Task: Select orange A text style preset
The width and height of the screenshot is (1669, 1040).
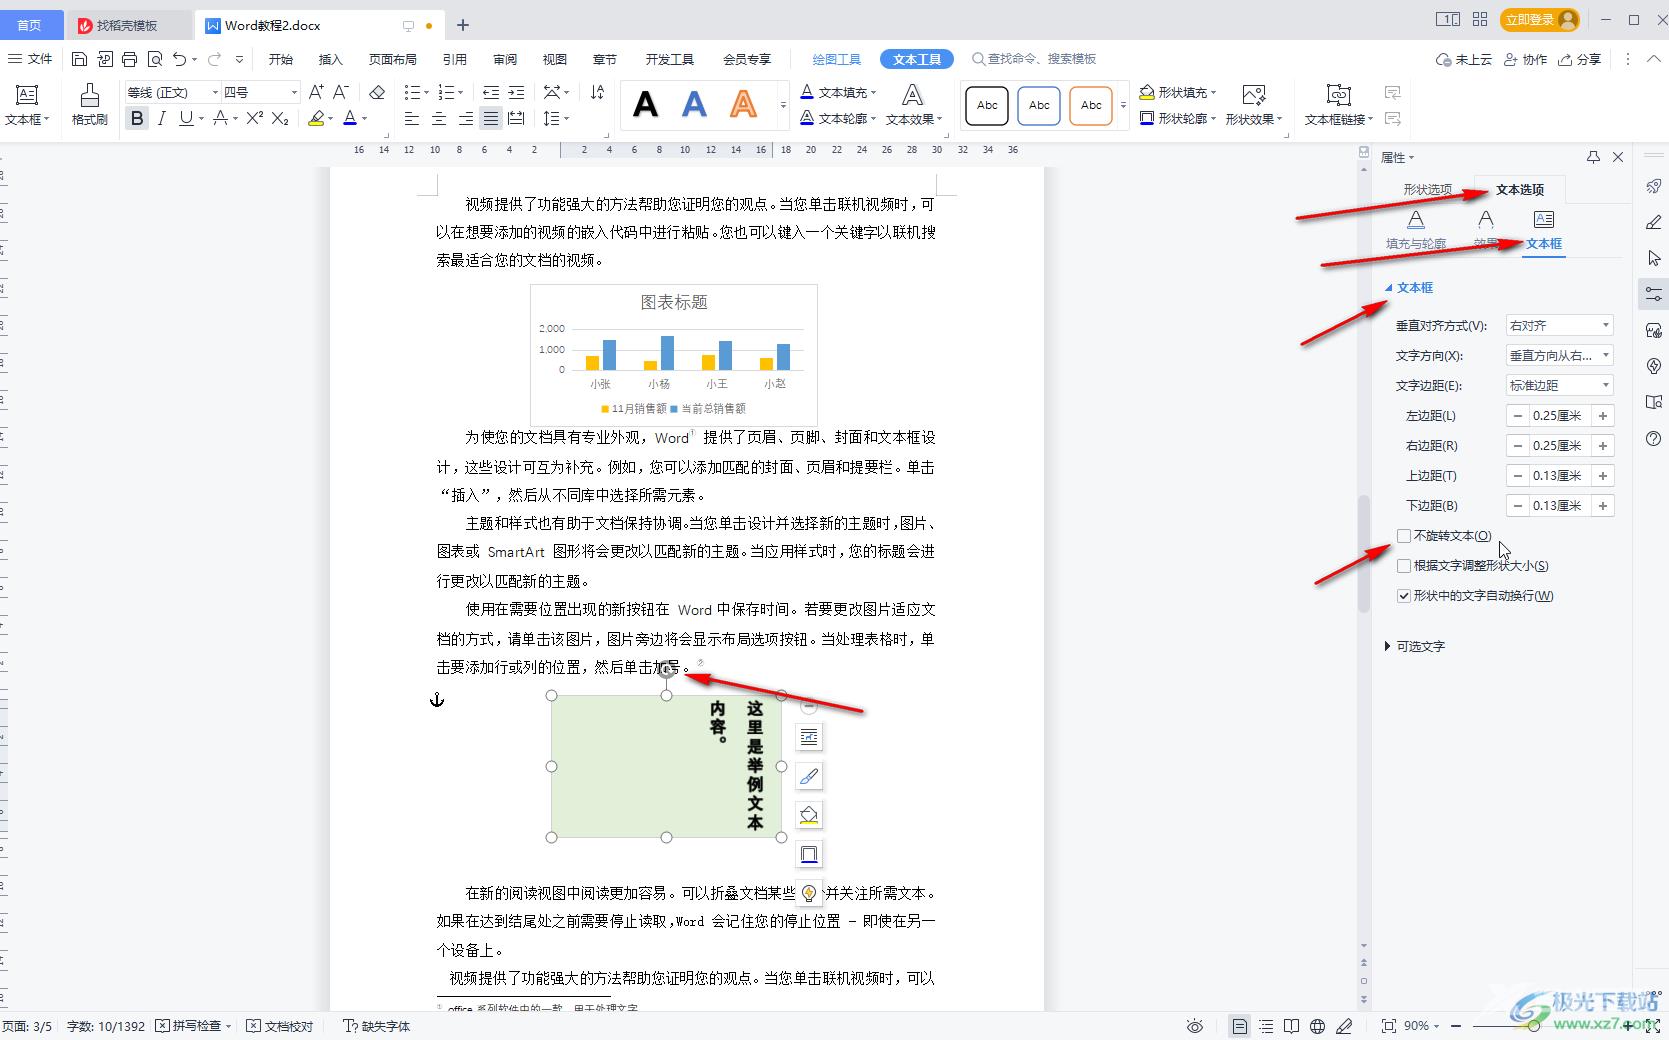Action: [743, 104]
